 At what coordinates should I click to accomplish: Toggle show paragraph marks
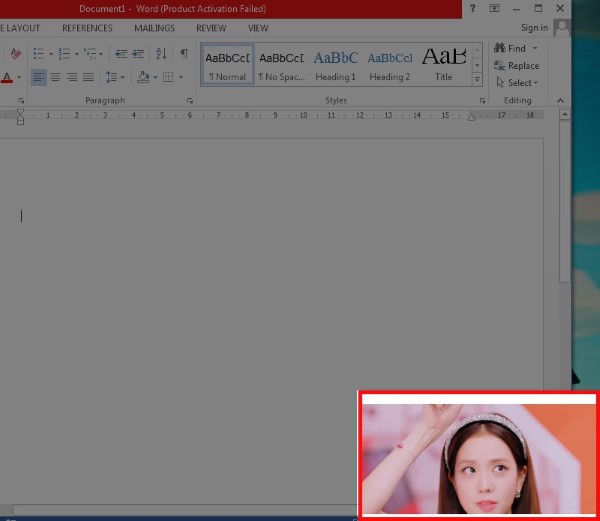tap(184, 53)
